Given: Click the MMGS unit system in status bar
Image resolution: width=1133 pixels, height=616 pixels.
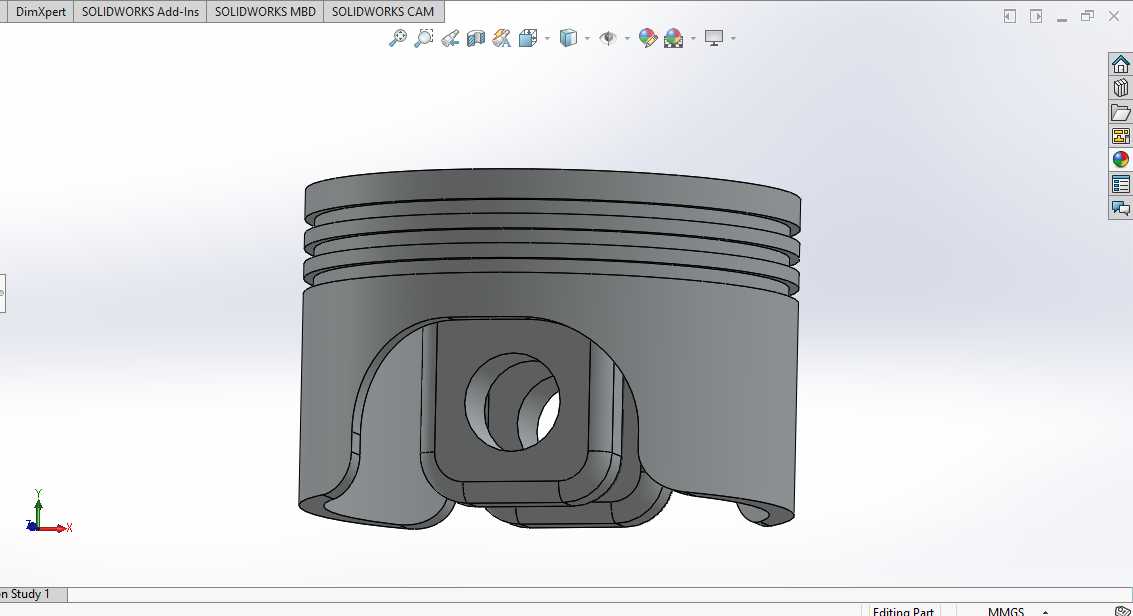Looking at the screenshot, I should point(1006,611).
